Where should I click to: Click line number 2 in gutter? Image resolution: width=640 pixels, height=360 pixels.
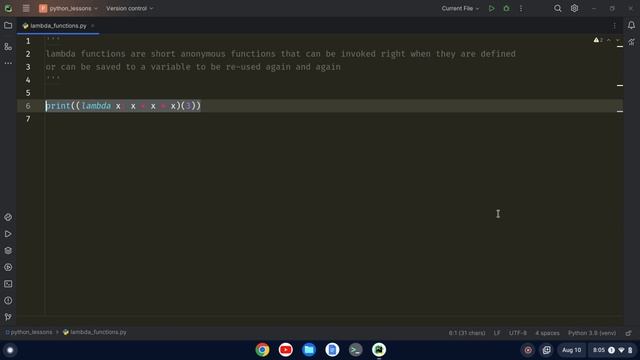click(x=28, y=54)
